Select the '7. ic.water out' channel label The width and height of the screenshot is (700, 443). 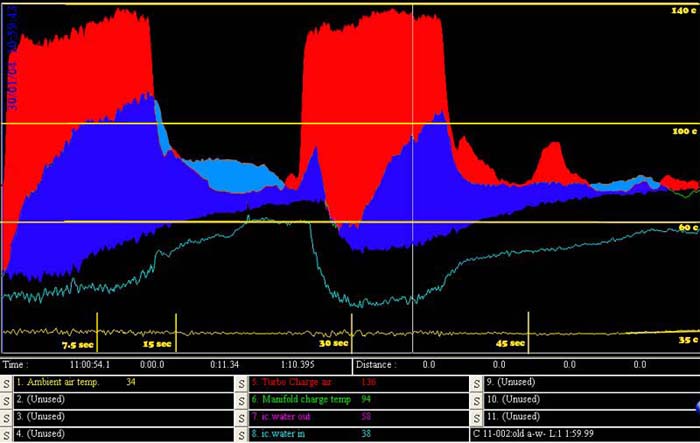point(281,417)
